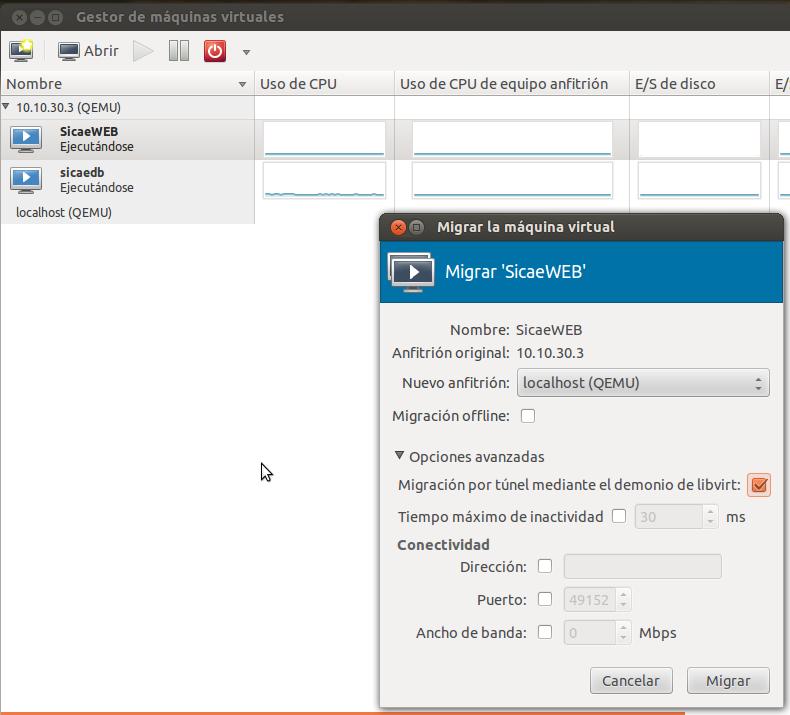Screen dimensions: 790x715
Task: Click the new virtual machine icon
Action: click(21, 50)
